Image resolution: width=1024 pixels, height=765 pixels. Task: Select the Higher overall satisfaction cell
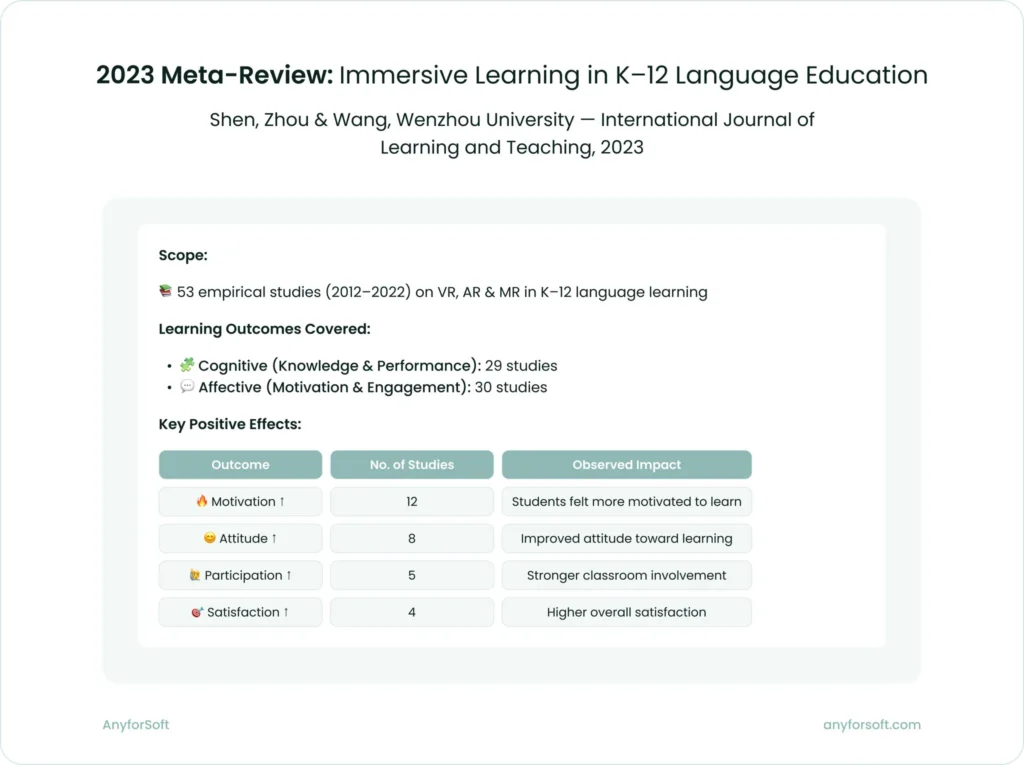click(627, 612)
